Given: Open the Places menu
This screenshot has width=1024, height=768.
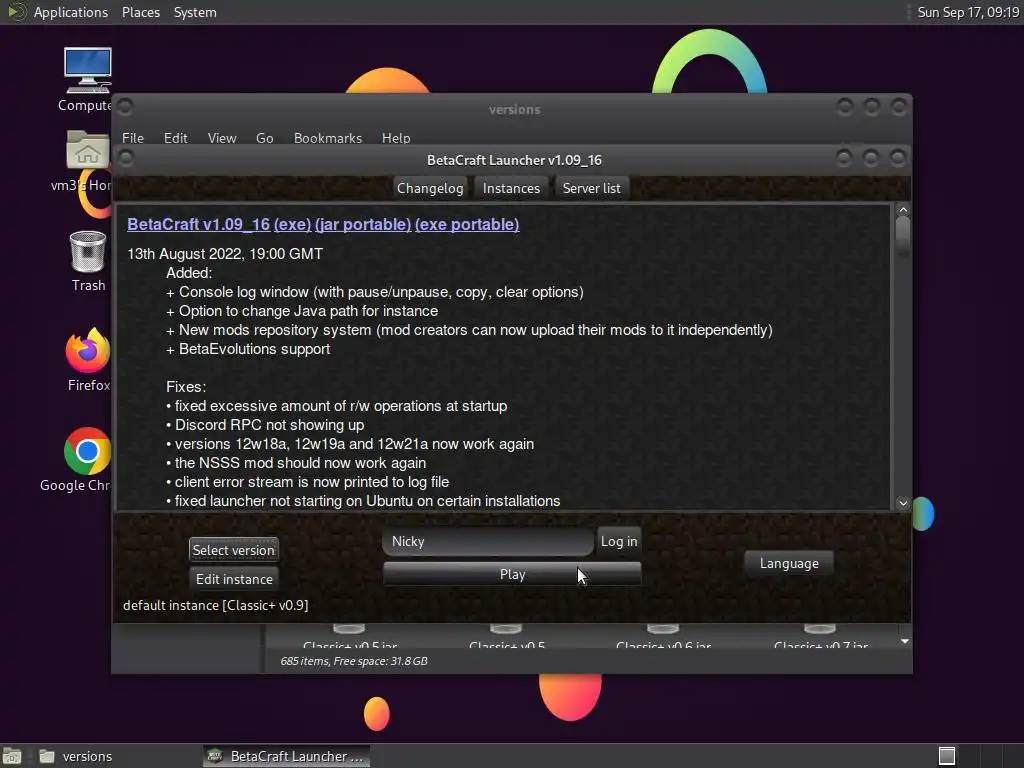Looking at the screenshot, I should 141,12.
